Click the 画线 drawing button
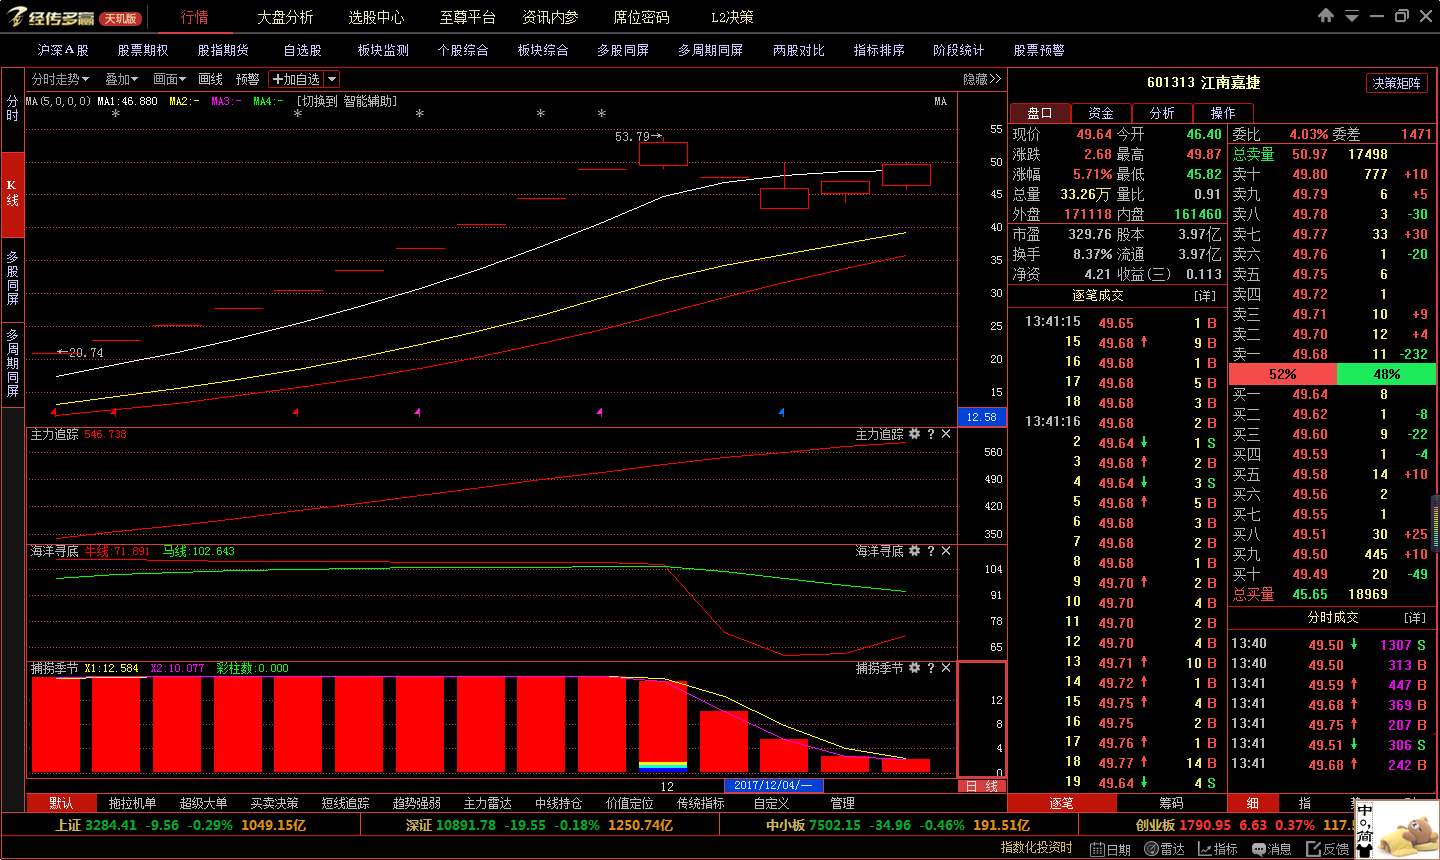 tap(210, 79)
